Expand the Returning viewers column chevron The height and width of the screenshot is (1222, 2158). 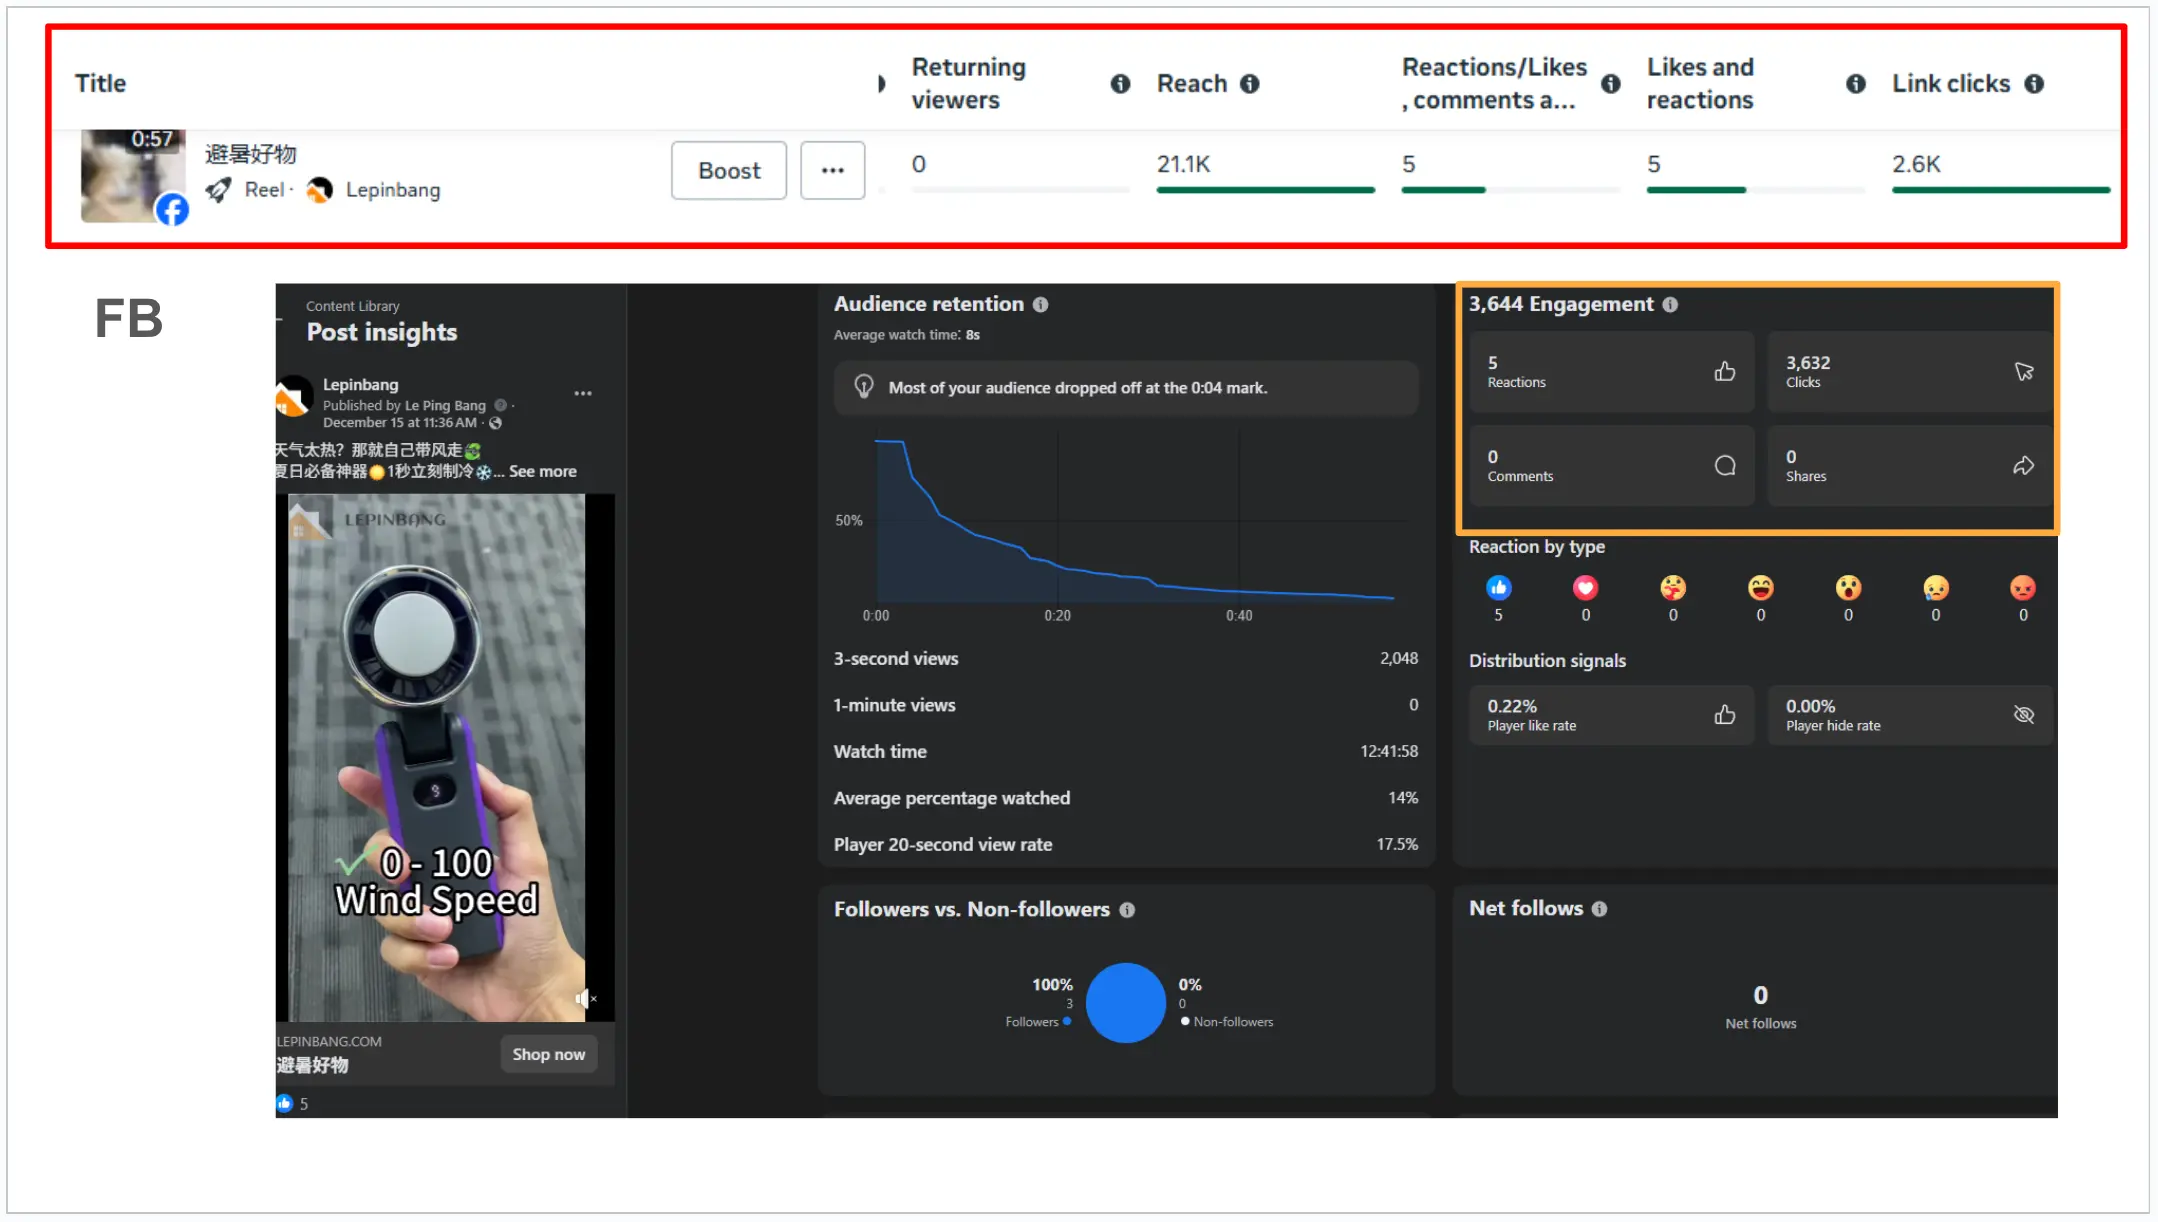click(x=881, y=84)
